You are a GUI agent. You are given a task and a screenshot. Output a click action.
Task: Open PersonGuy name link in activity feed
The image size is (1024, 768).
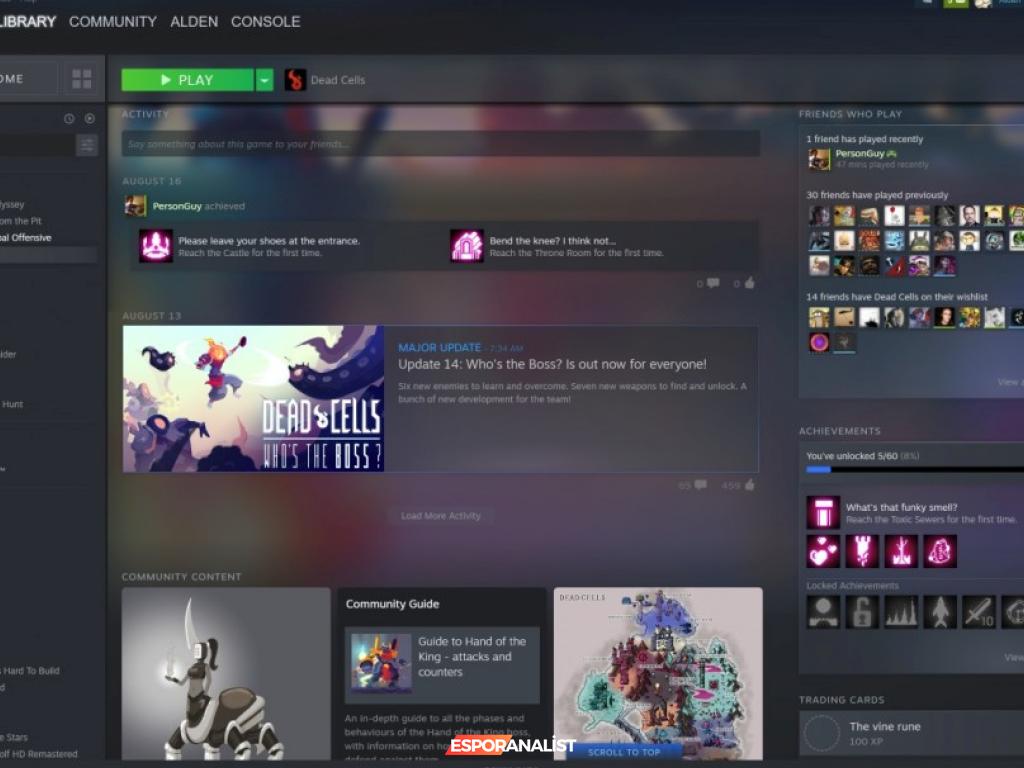click(177, 206)
